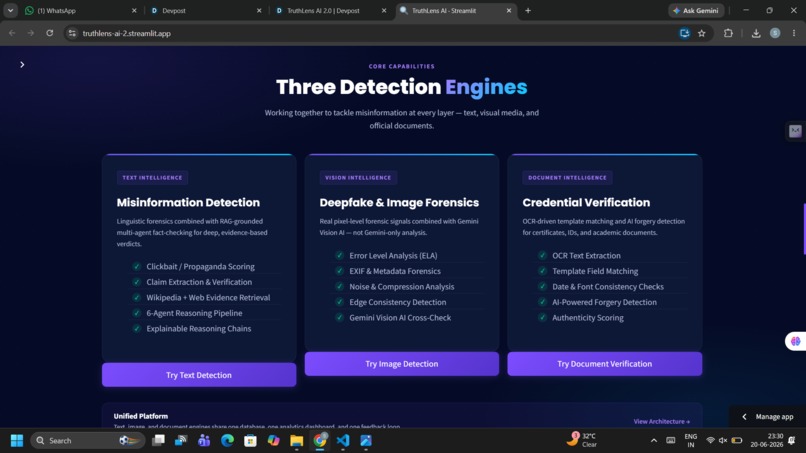Open Copilot from taskbar
This screenshot has width=806, height=453.
click(x=273, y=440)
